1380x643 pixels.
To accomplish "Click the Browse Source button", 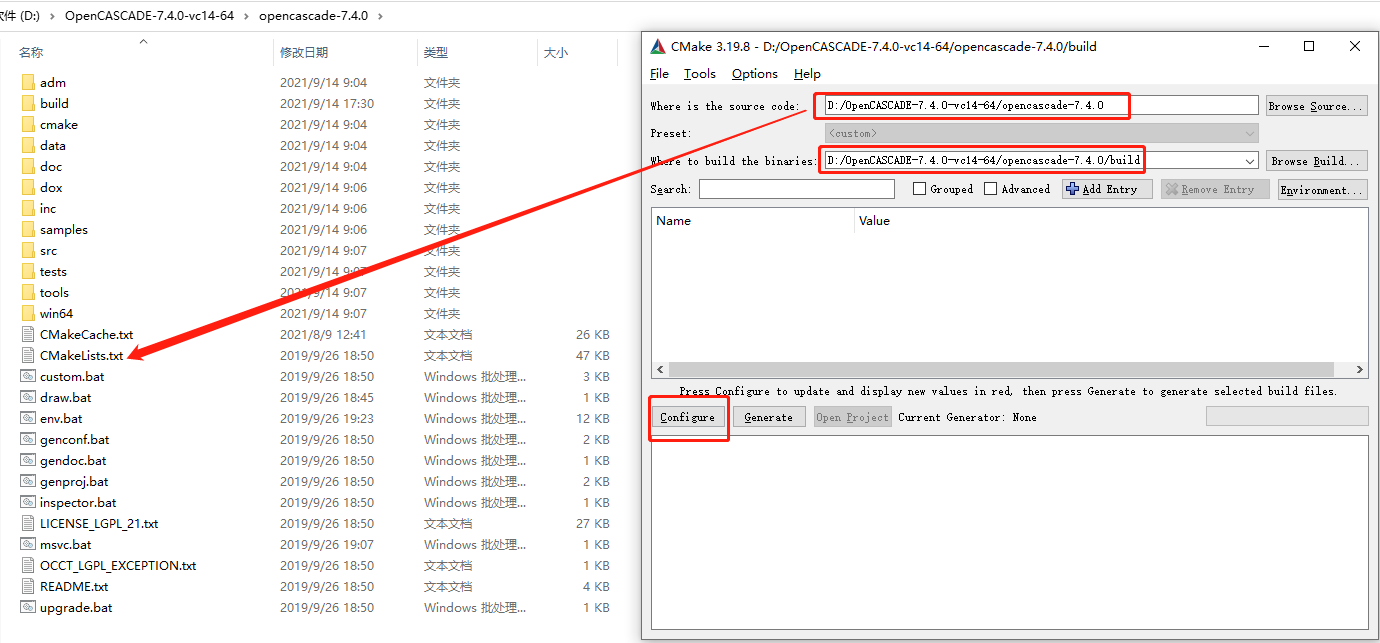I will click(1315, 106).
